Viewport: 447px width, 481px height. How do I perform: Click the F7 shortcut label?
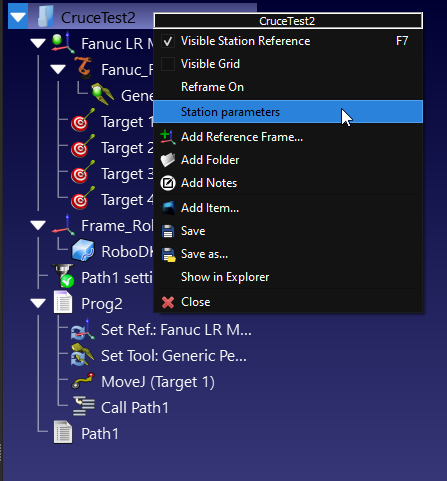402,41
